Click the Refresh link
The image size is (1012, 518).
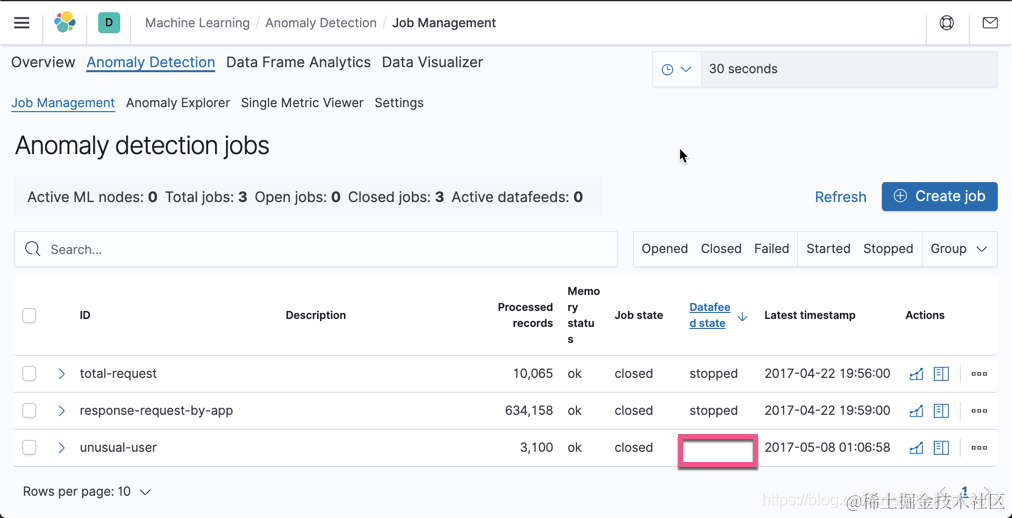840,197
